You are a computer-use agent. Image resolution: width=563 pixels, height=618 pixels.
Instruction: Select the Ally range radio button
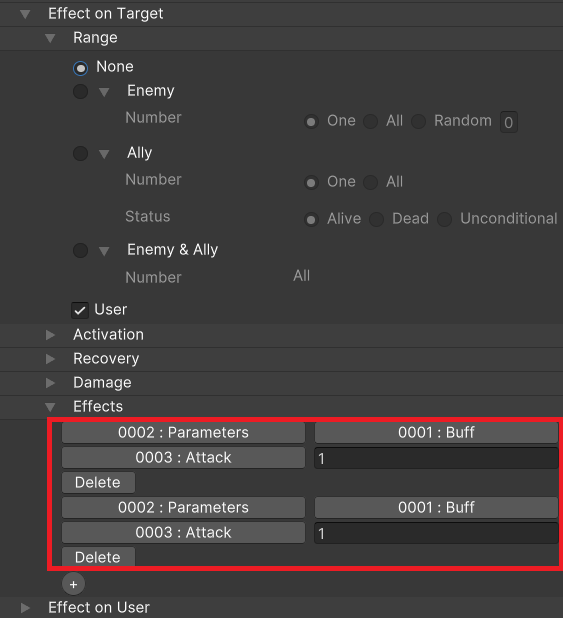click(x=80, y=153)
